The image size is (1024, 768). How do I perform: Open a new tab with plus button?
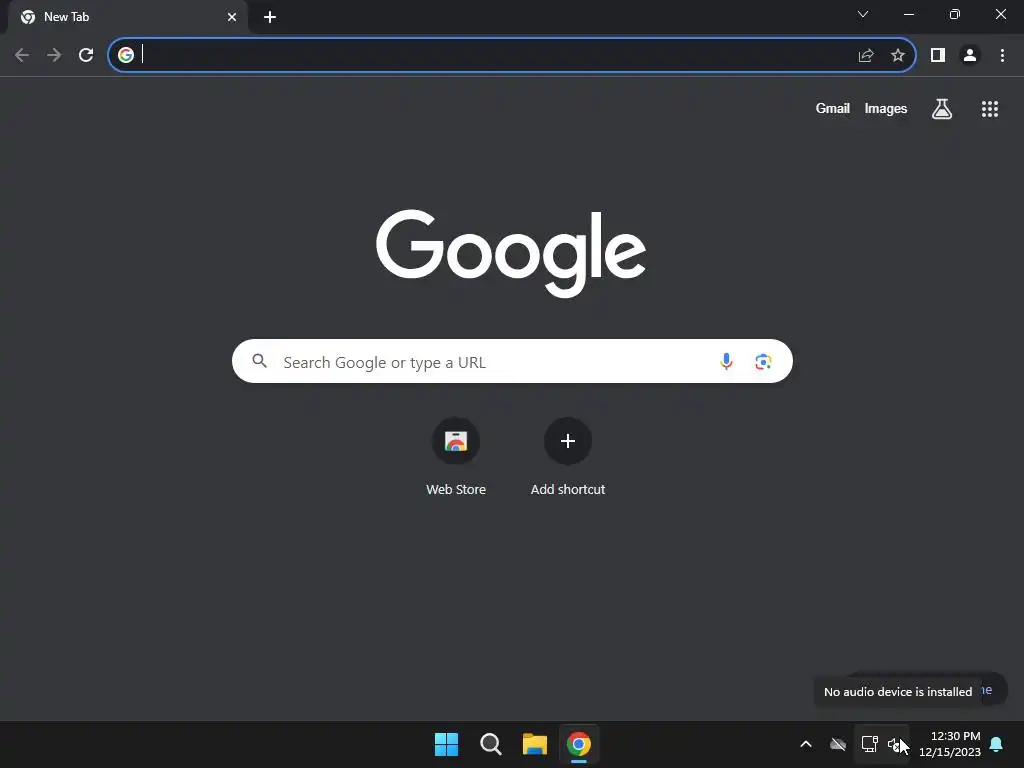(x=270, y=17)
